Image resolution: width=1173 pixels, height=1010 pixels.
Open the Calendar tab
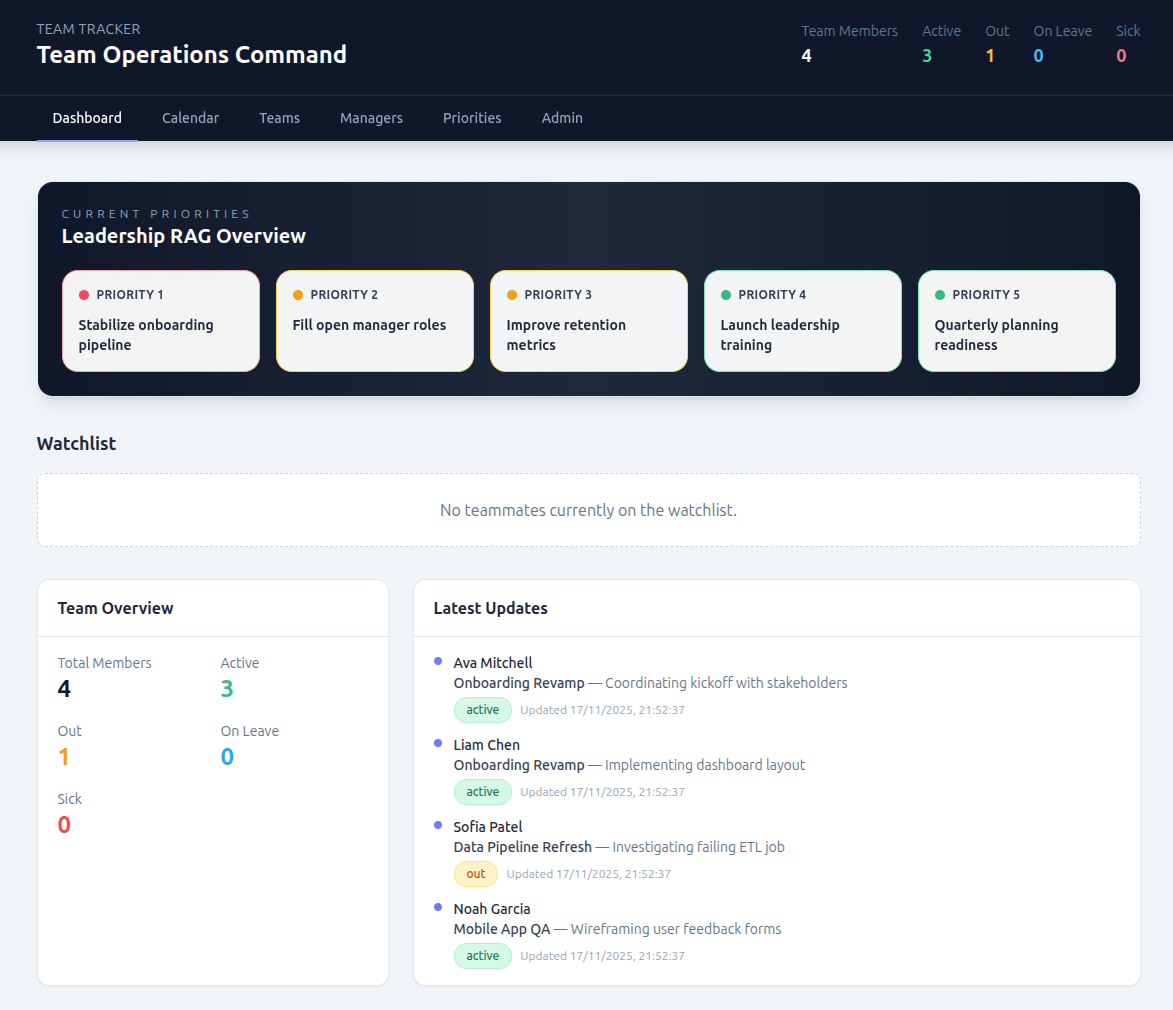pyautogui.click(x=190, y=118)
